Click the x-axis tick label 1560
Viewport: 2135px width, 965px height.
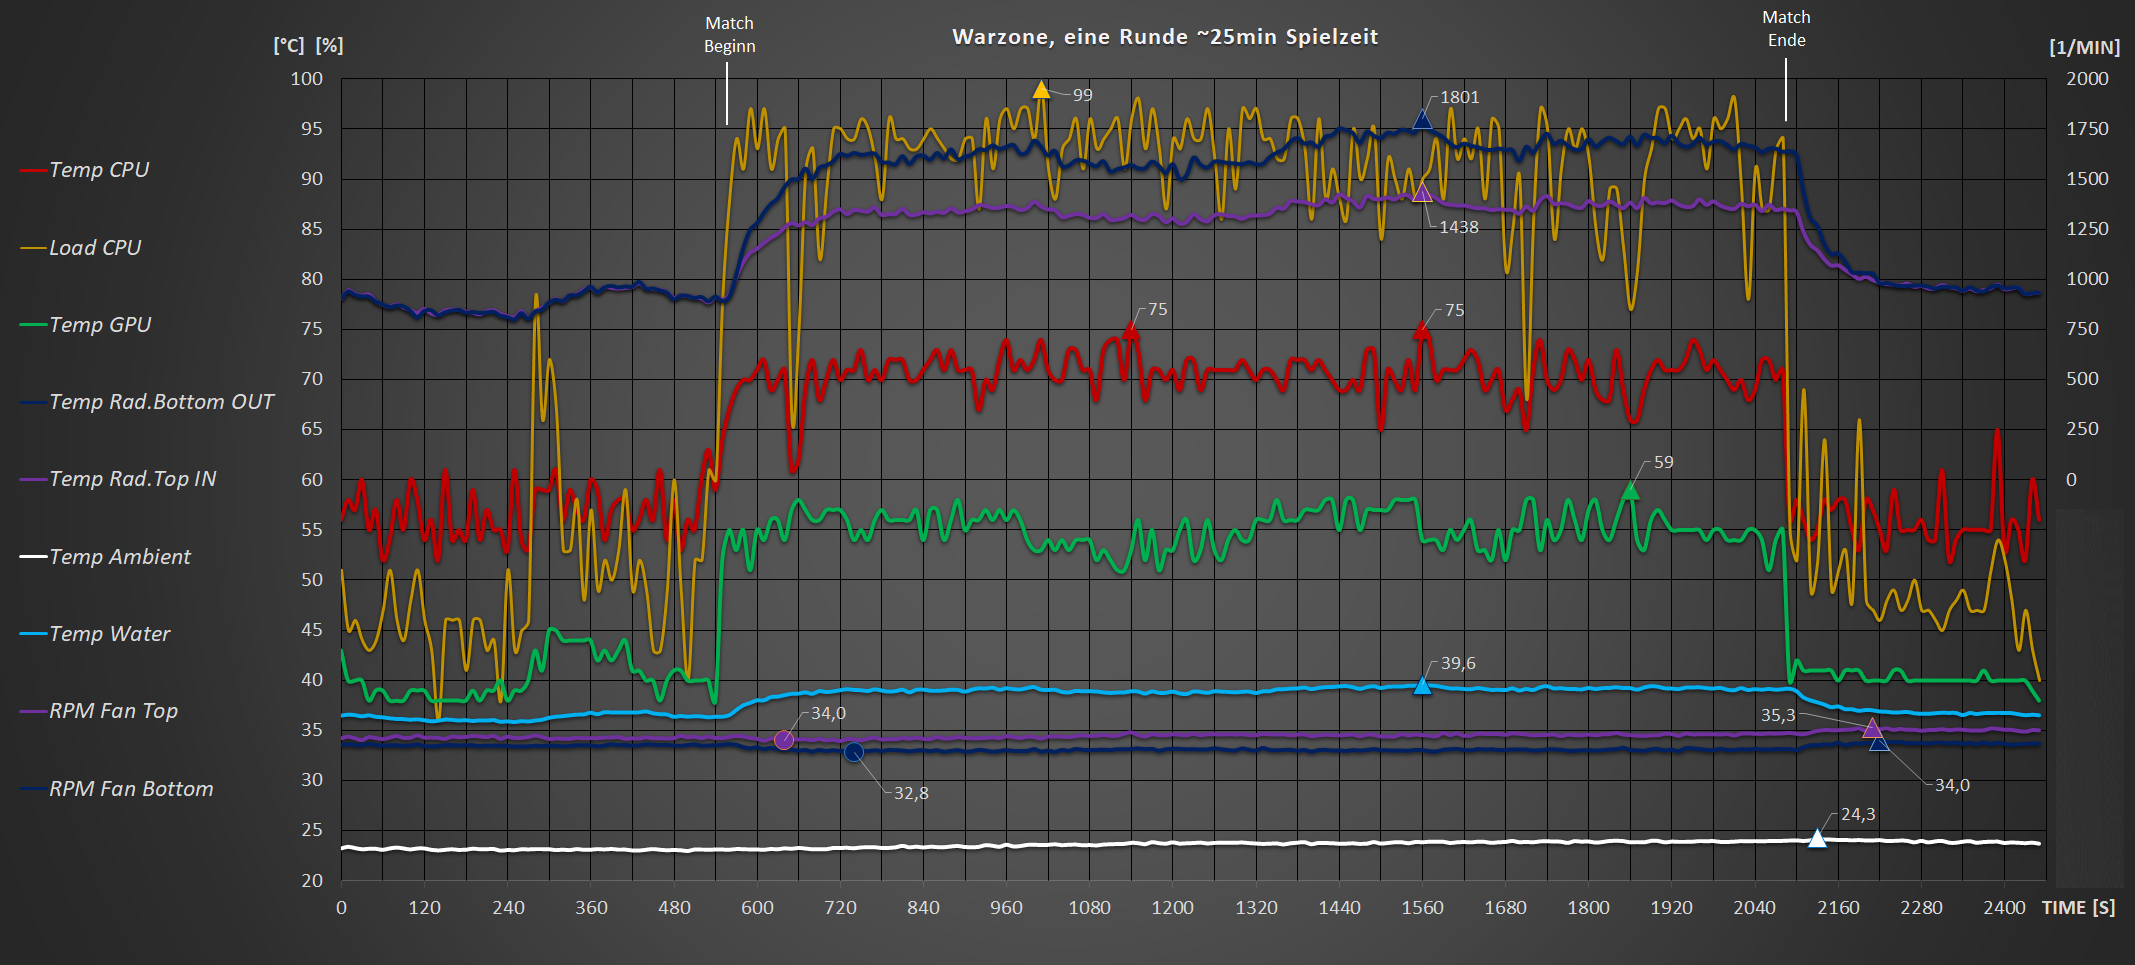click(1422, 907)
